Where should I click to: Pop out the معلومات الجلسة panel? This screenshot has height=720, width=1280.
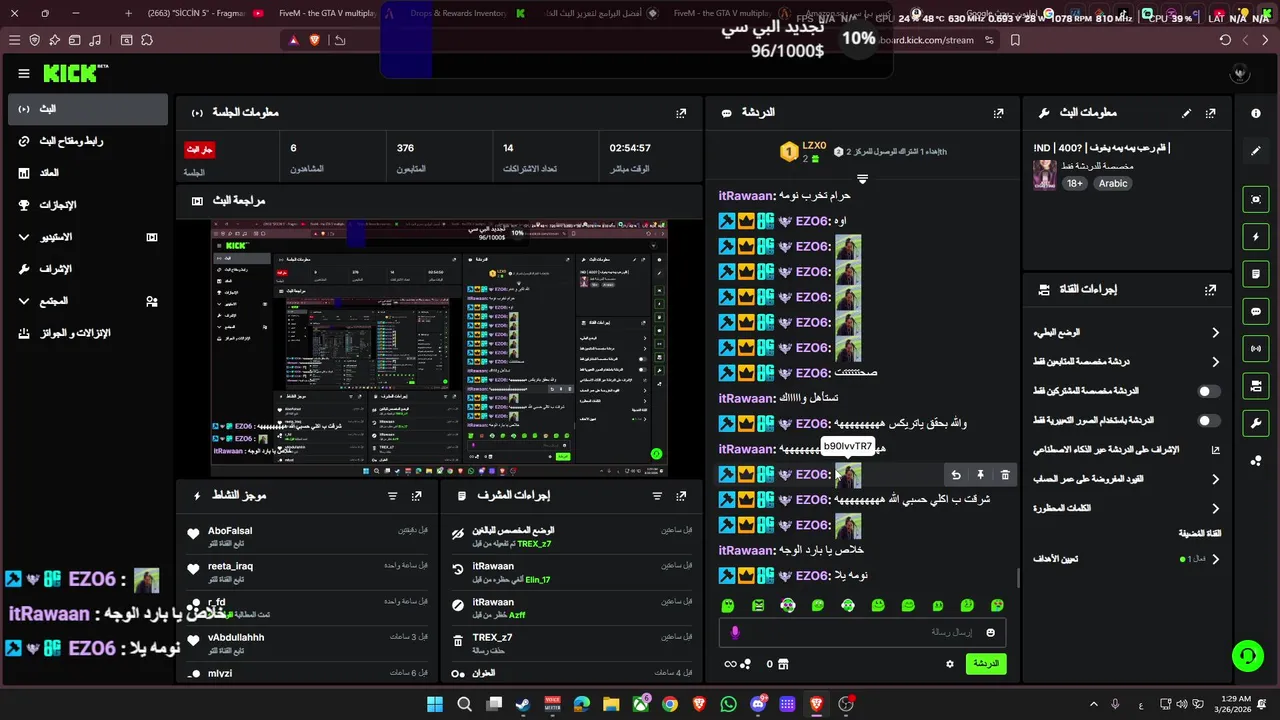point(681,113)
